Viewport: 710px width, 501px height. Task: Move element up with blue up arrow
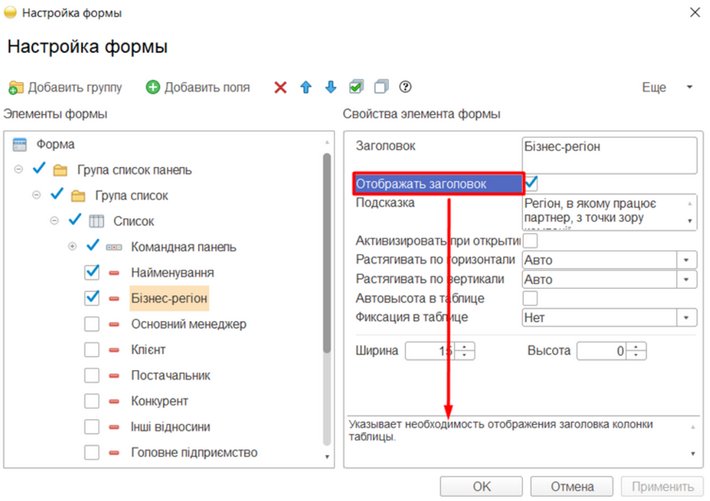[x=306, y=87]
